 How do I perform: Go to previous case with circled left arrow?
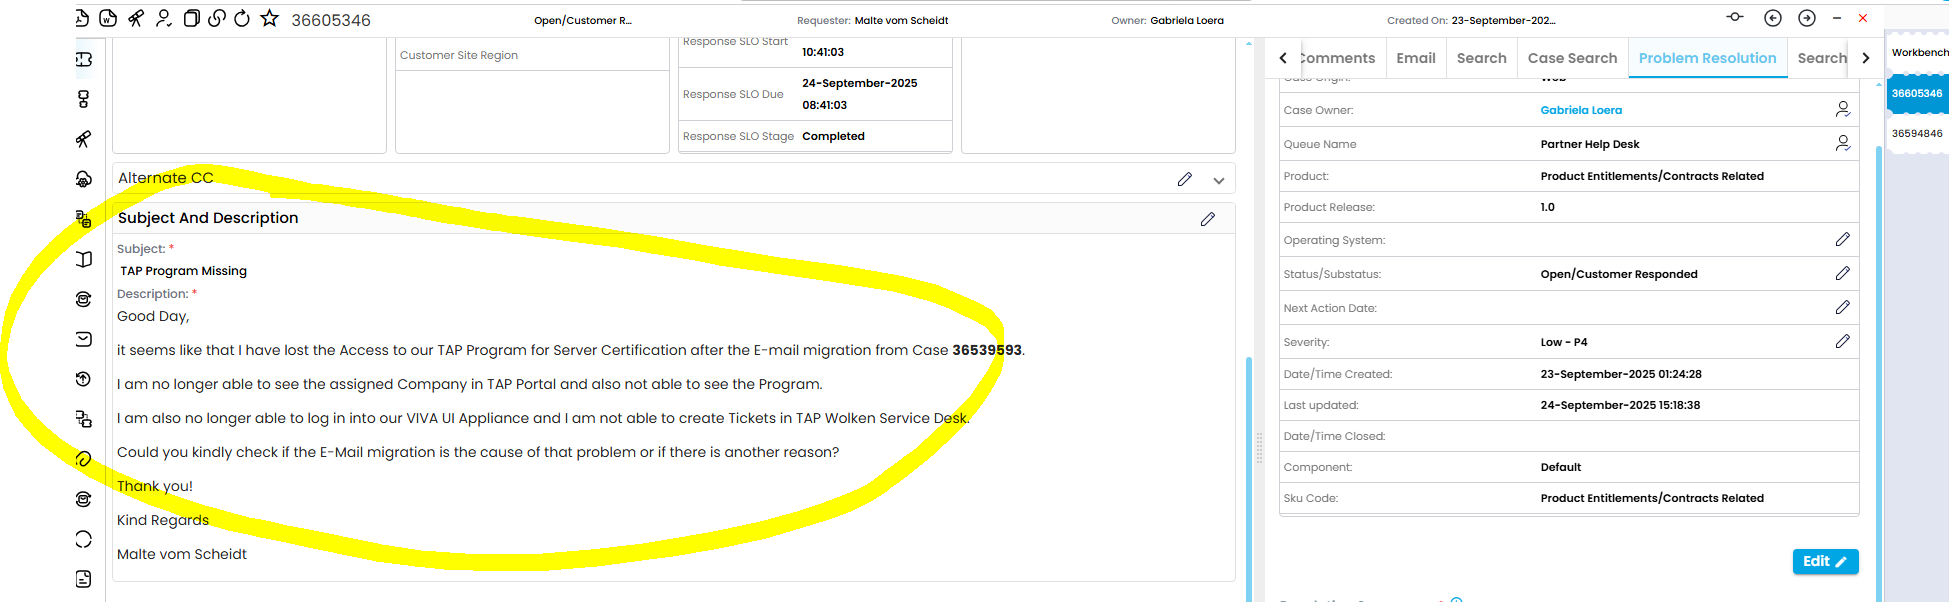[1773, 18]
